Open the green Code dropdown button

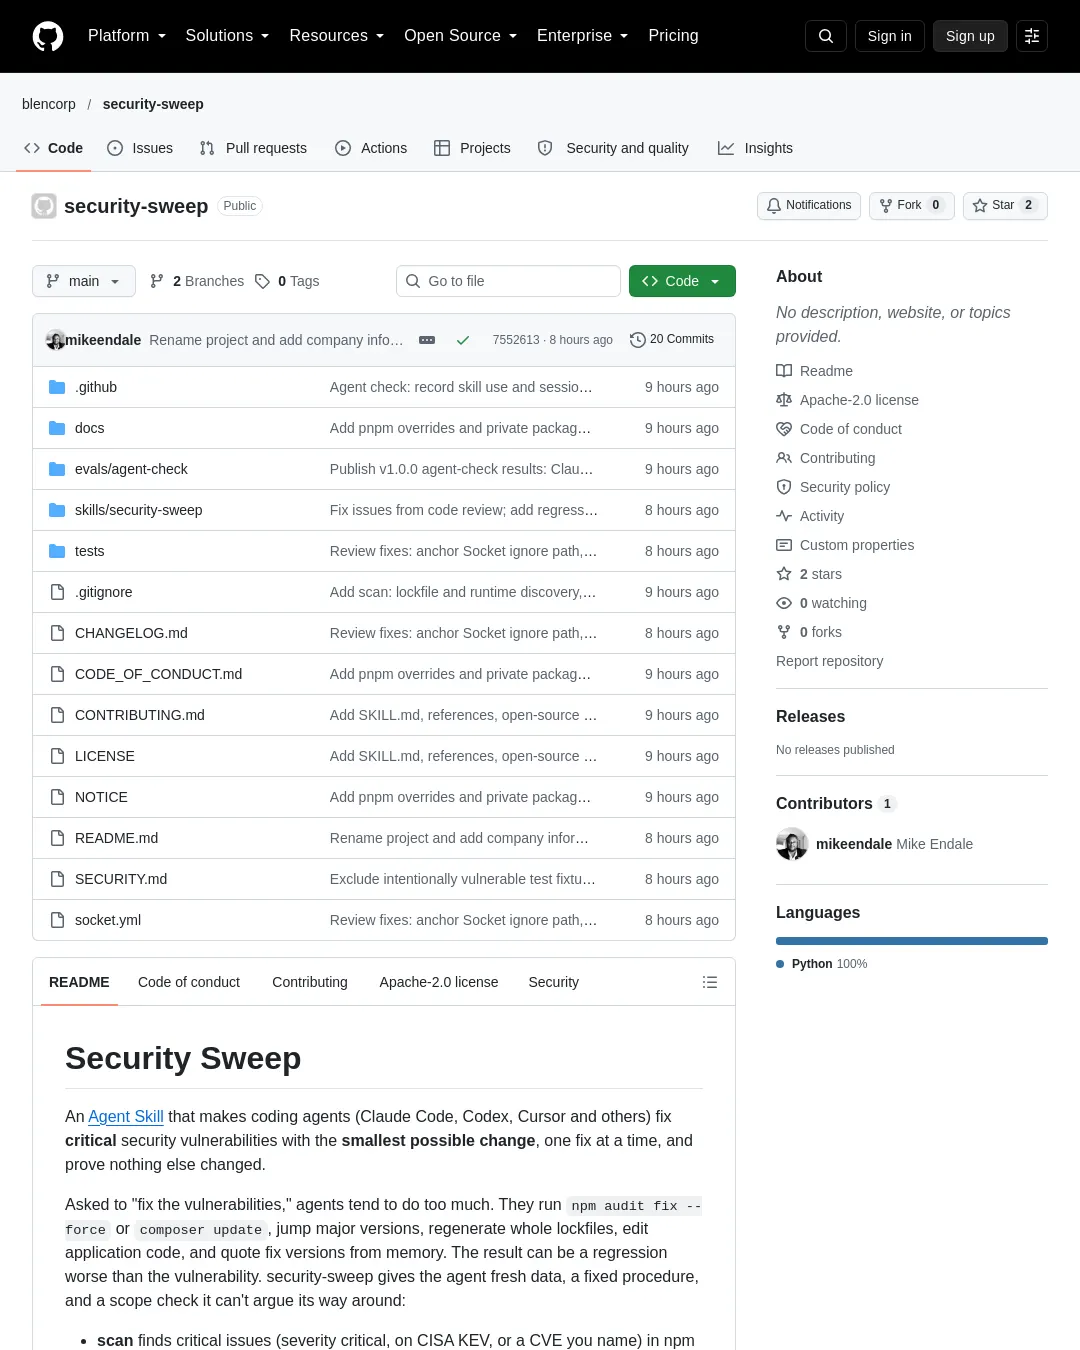click(x=682, y=281)
